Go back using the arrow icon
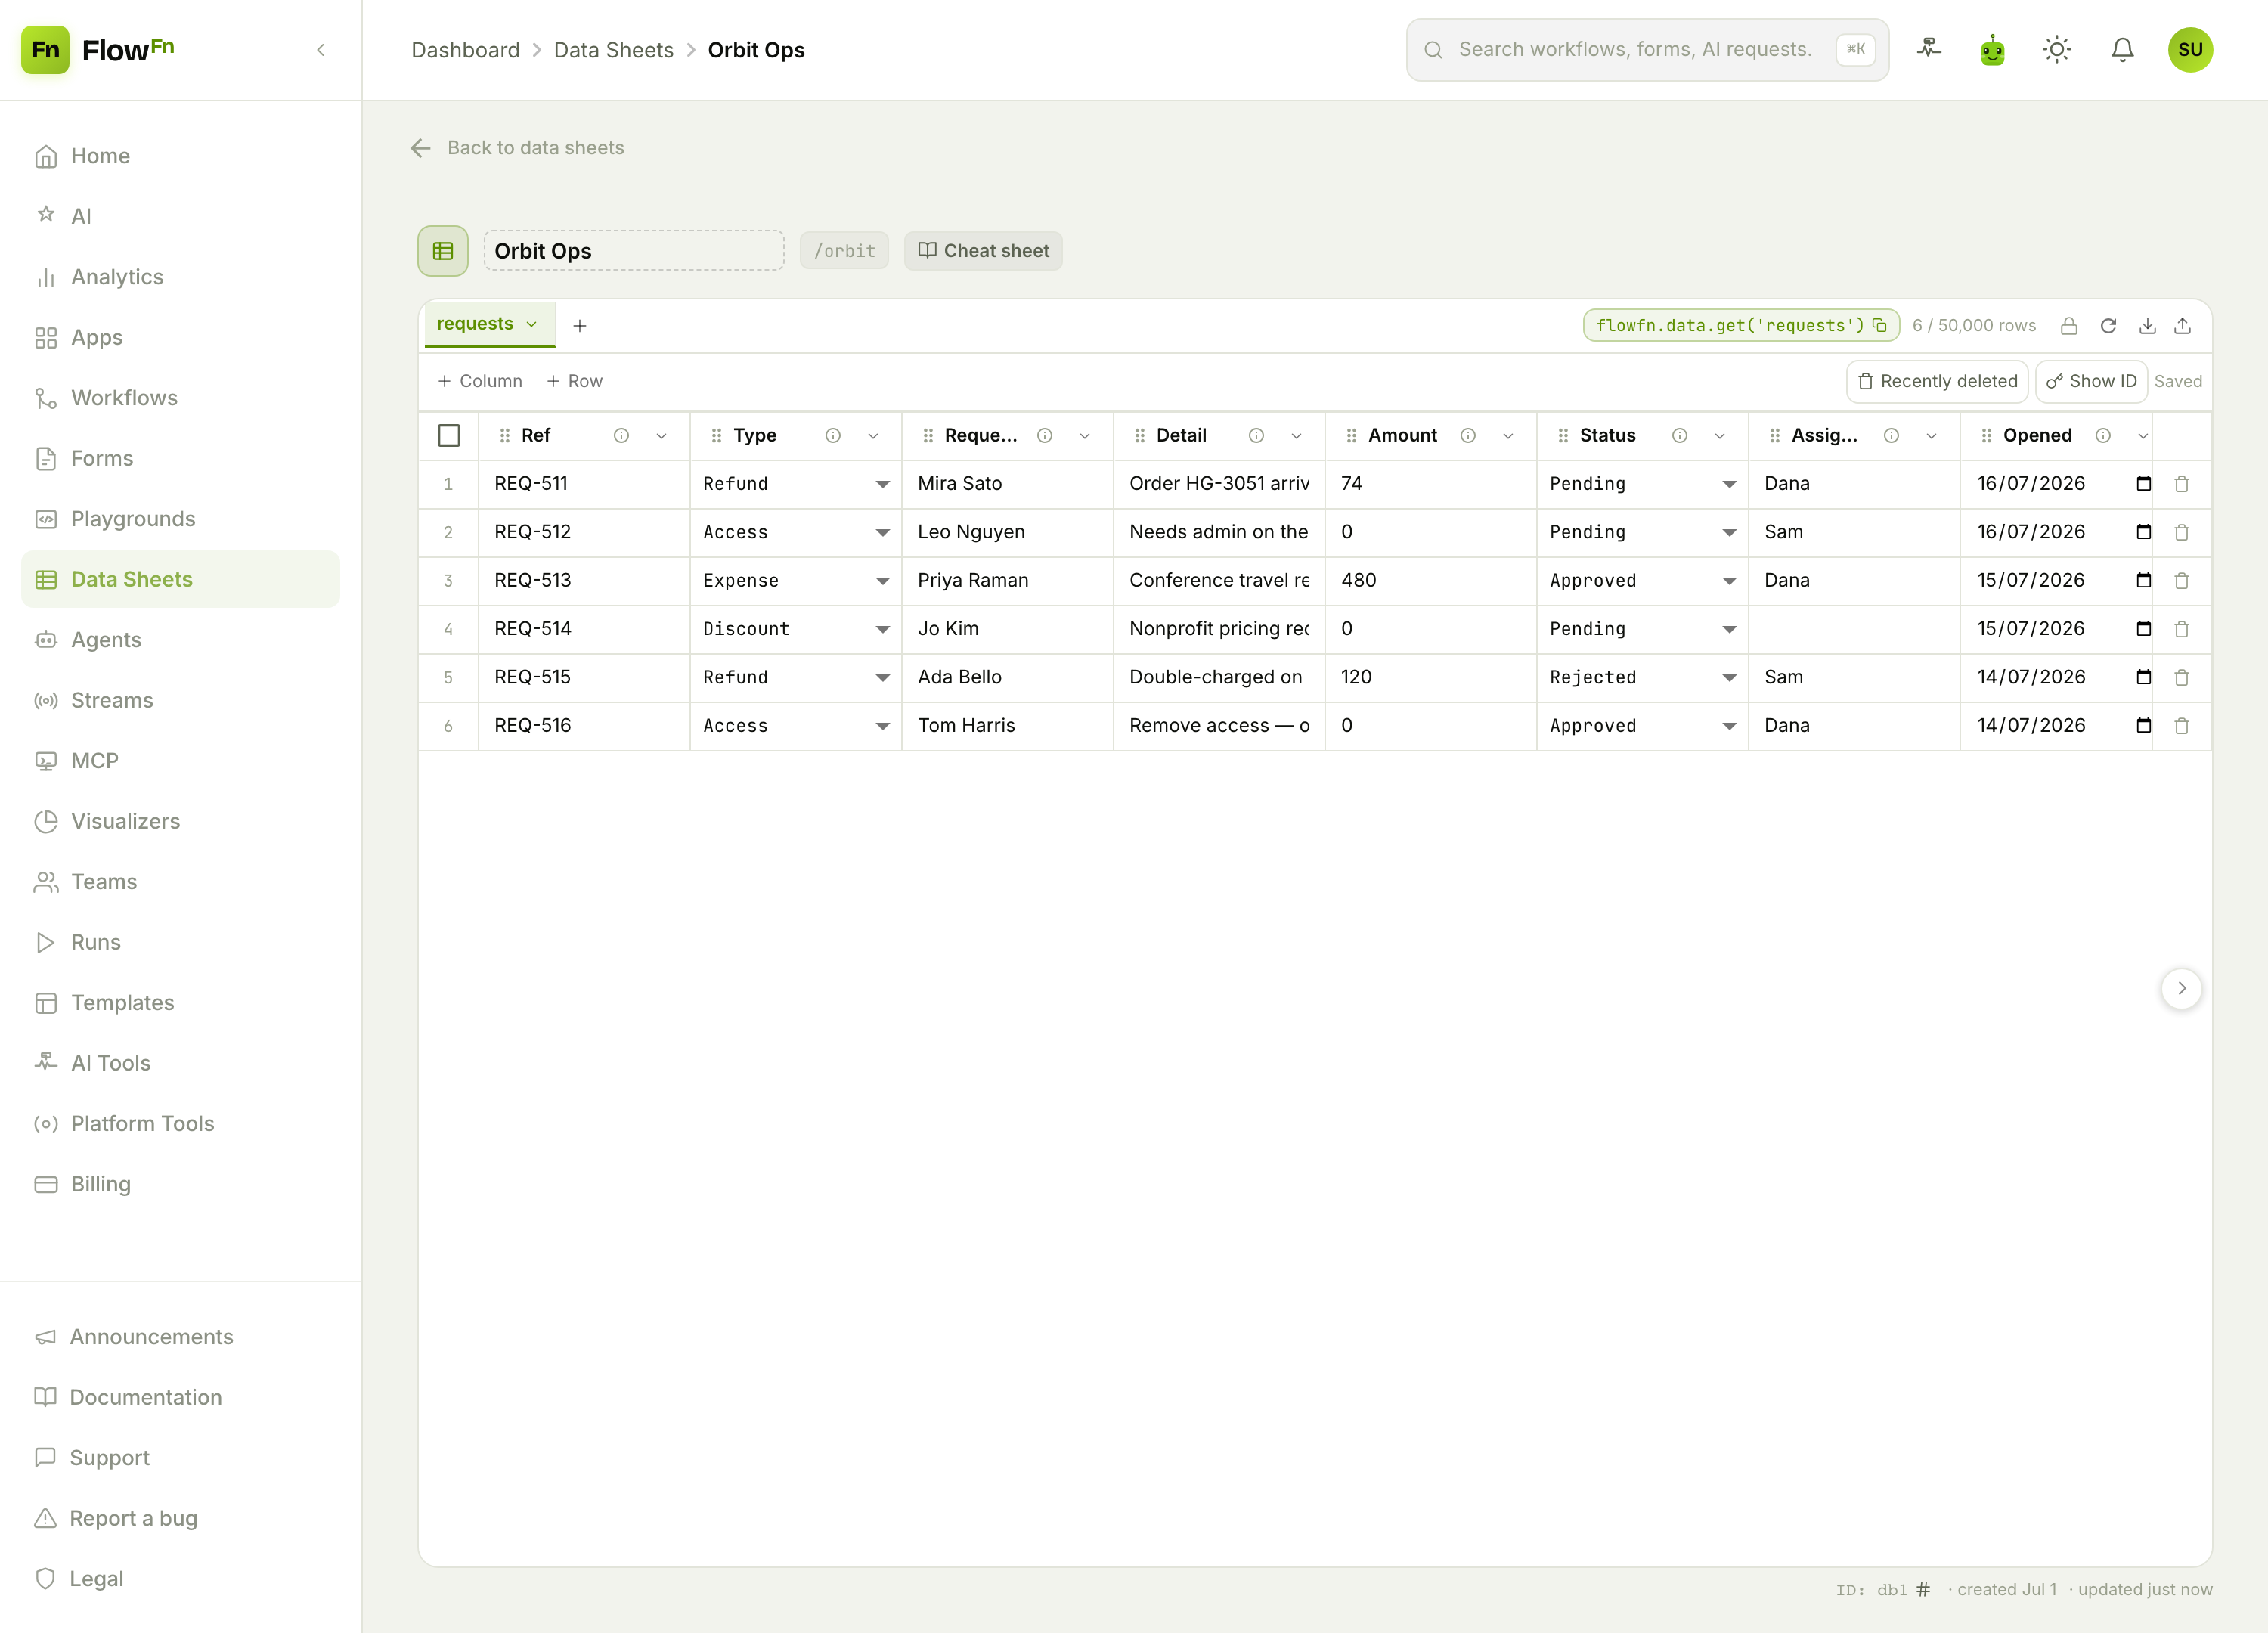 point(421,148)
